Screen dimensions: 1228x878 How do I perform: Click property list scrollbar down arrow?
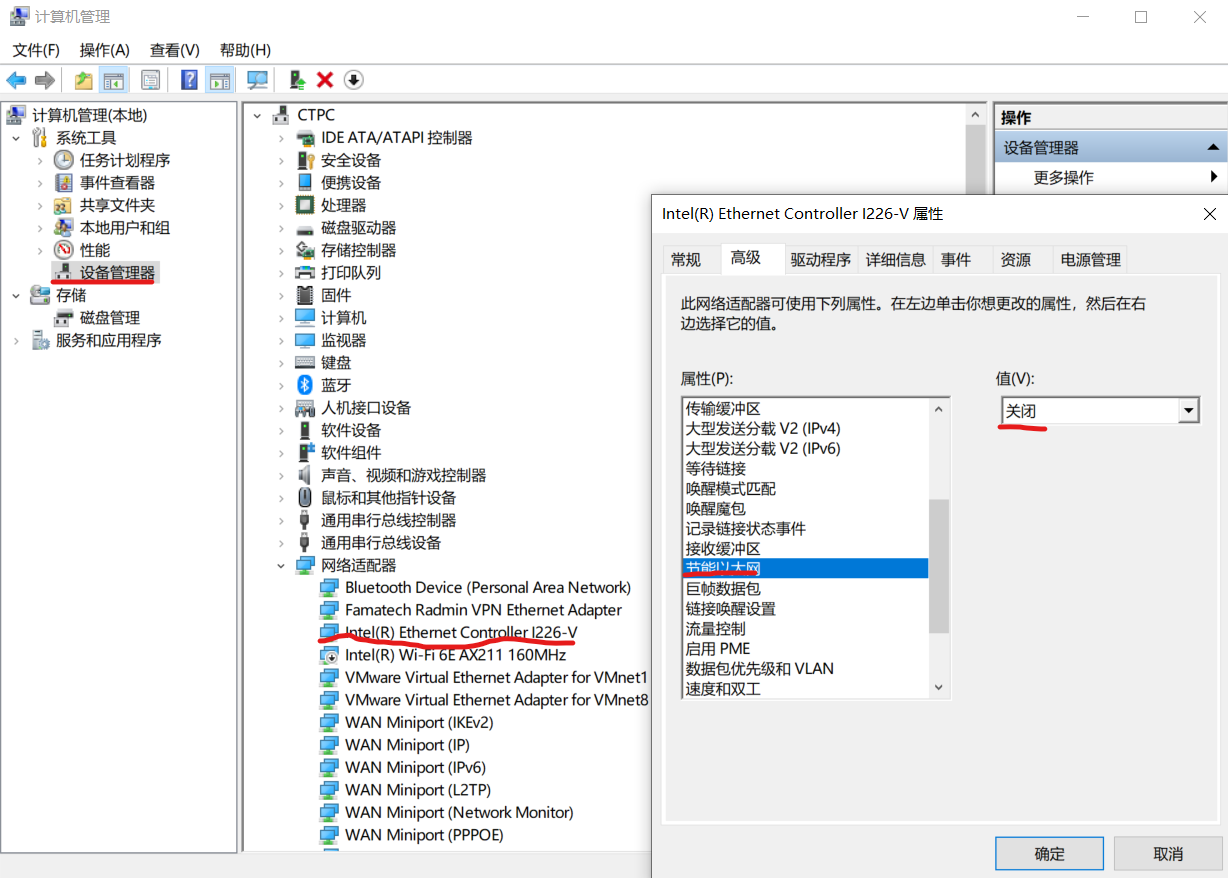[x=938, y=687]
